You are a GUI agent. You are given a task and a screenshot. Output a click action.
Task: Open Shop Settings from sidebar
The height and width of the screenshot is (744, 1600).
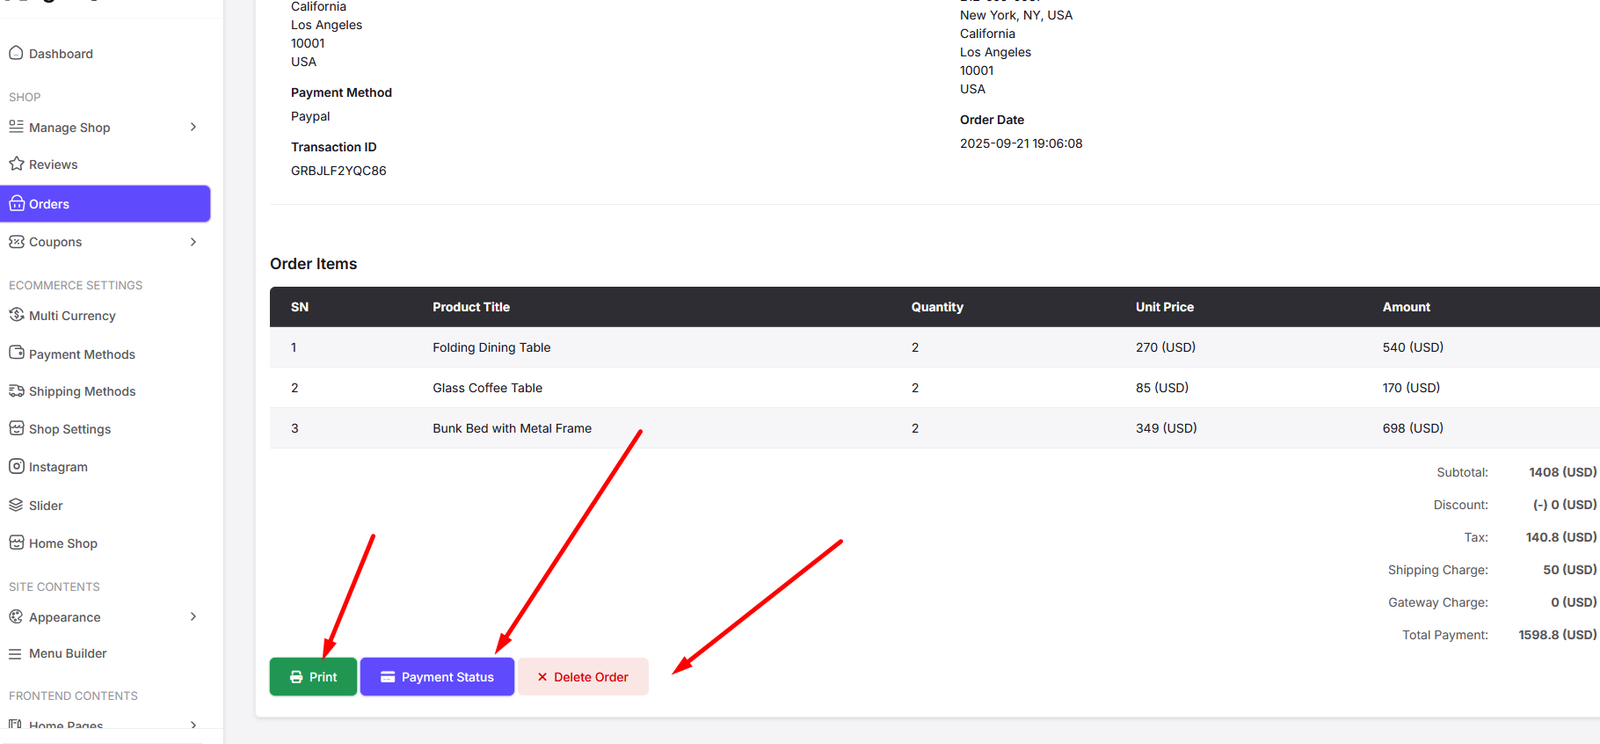[x=69, y=429]
